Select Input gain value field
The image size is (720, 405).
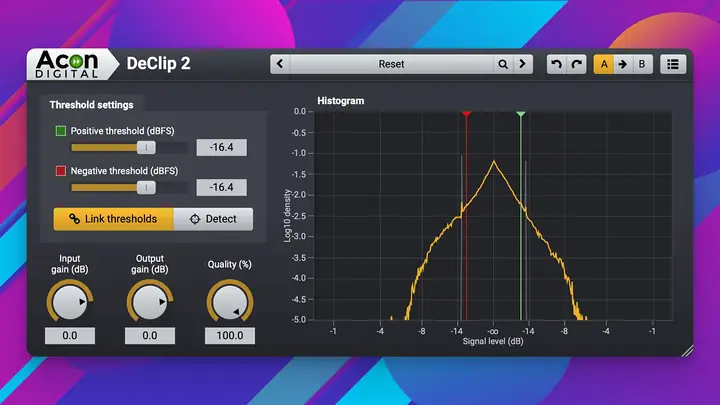point(70,336)
